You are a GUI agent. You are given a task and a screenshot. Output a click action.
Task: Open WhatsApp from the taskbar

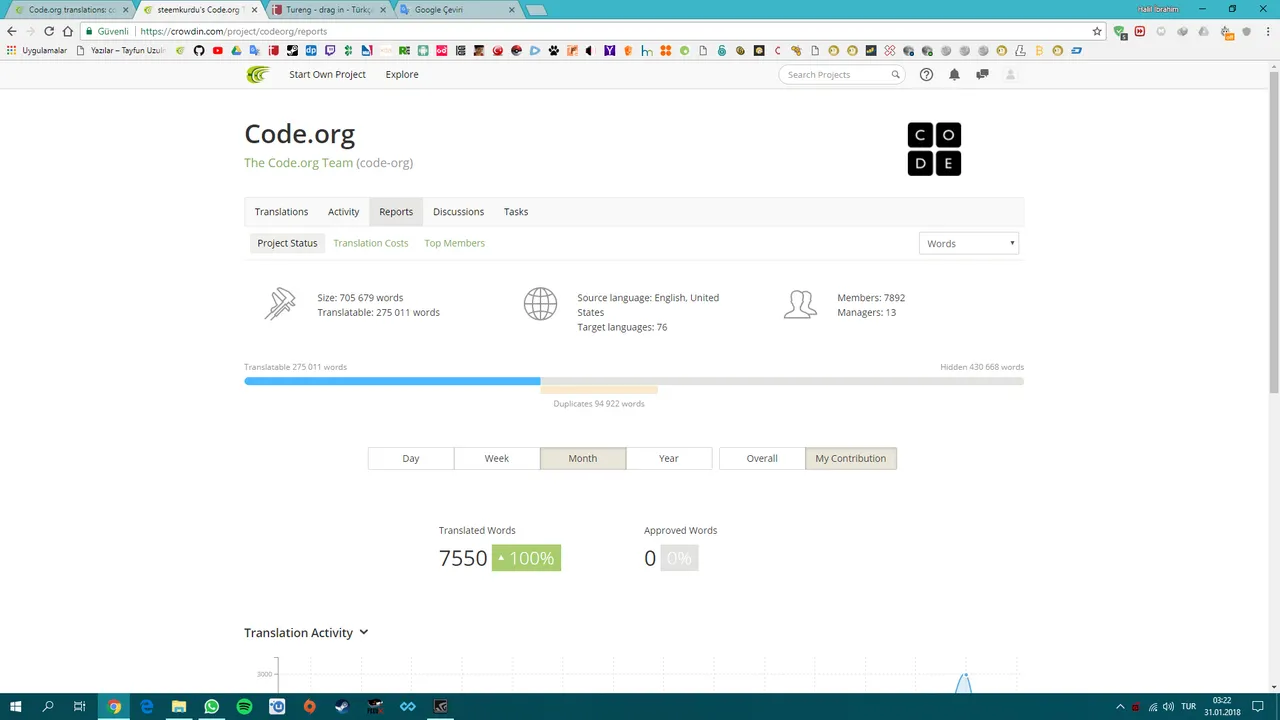(x=212, y=706)
